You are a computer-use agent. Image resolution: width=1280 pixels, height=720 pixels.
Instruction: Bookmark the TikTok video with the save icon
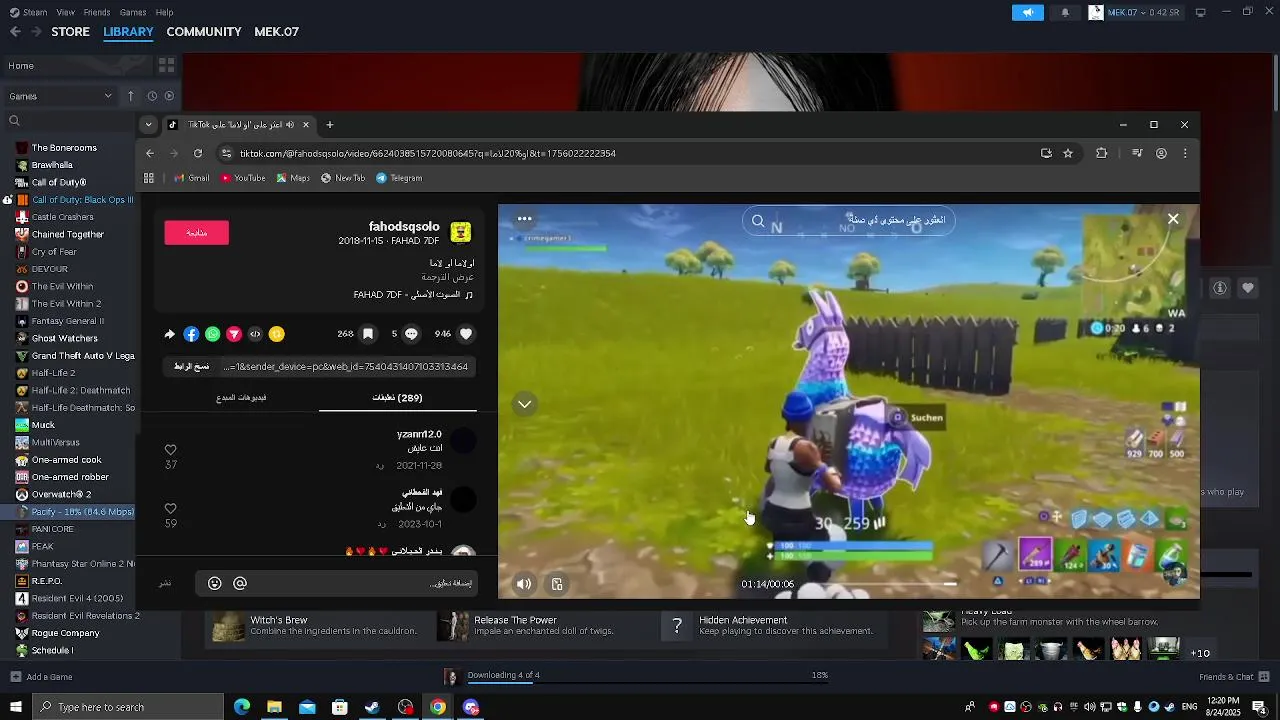pyautogui.click(x=368, y=334)
